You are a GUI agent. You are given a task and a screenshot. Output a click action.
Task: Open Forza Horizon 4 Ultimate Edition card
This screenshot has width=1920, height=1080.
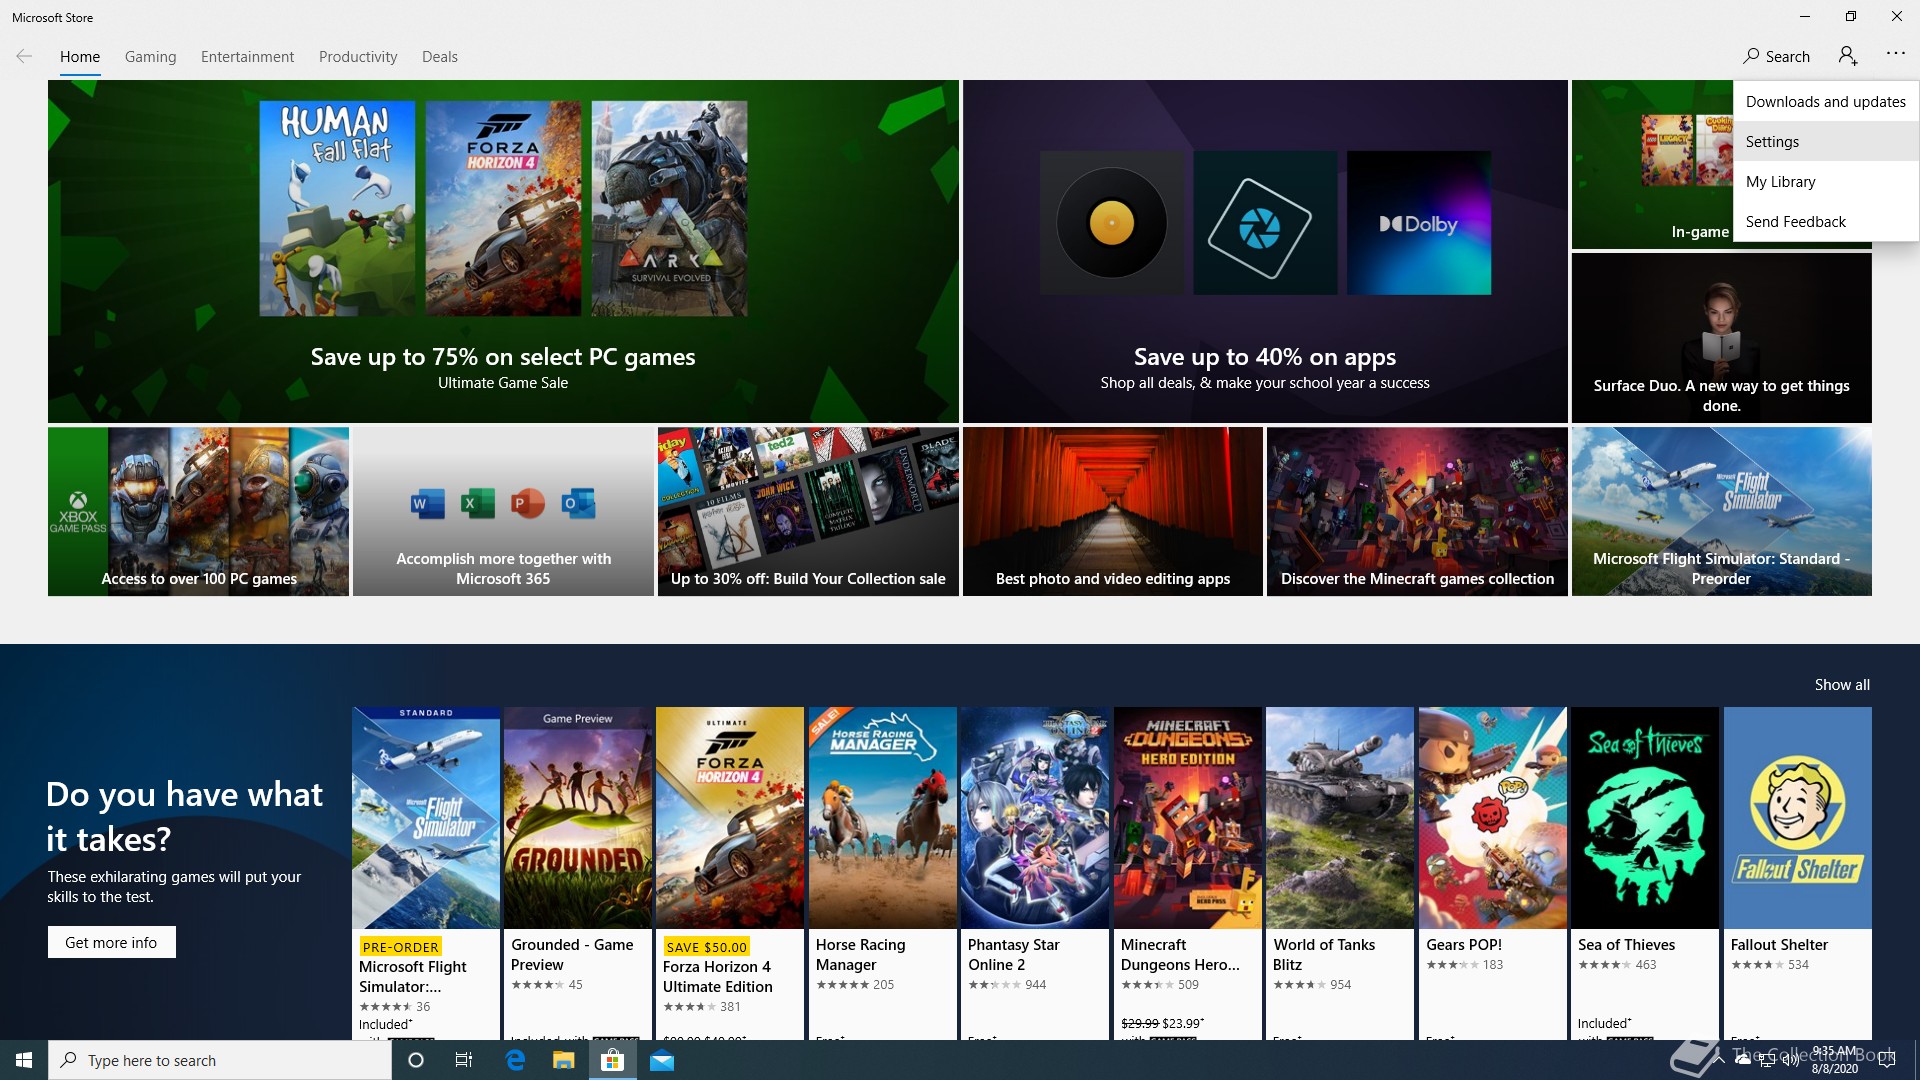tap(730, 873)
